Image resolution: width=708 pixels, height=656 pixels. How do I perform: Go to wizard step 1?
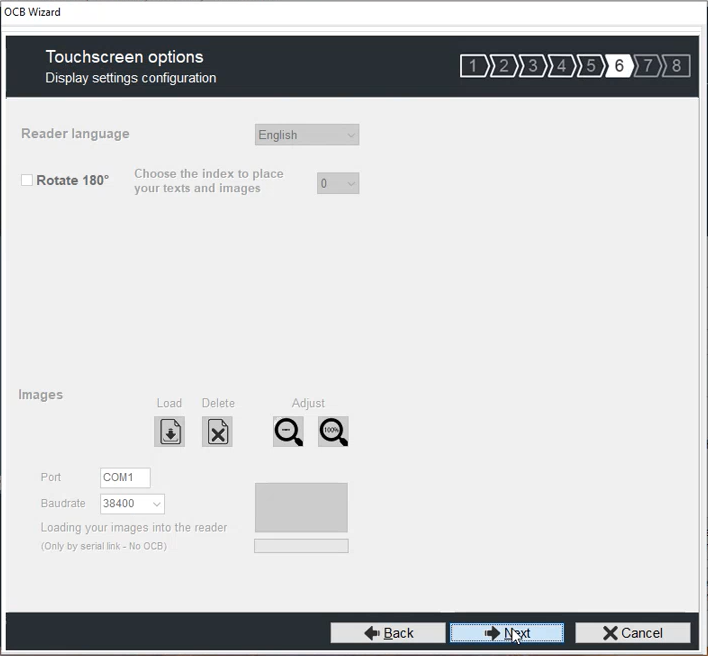coord(473,67)
